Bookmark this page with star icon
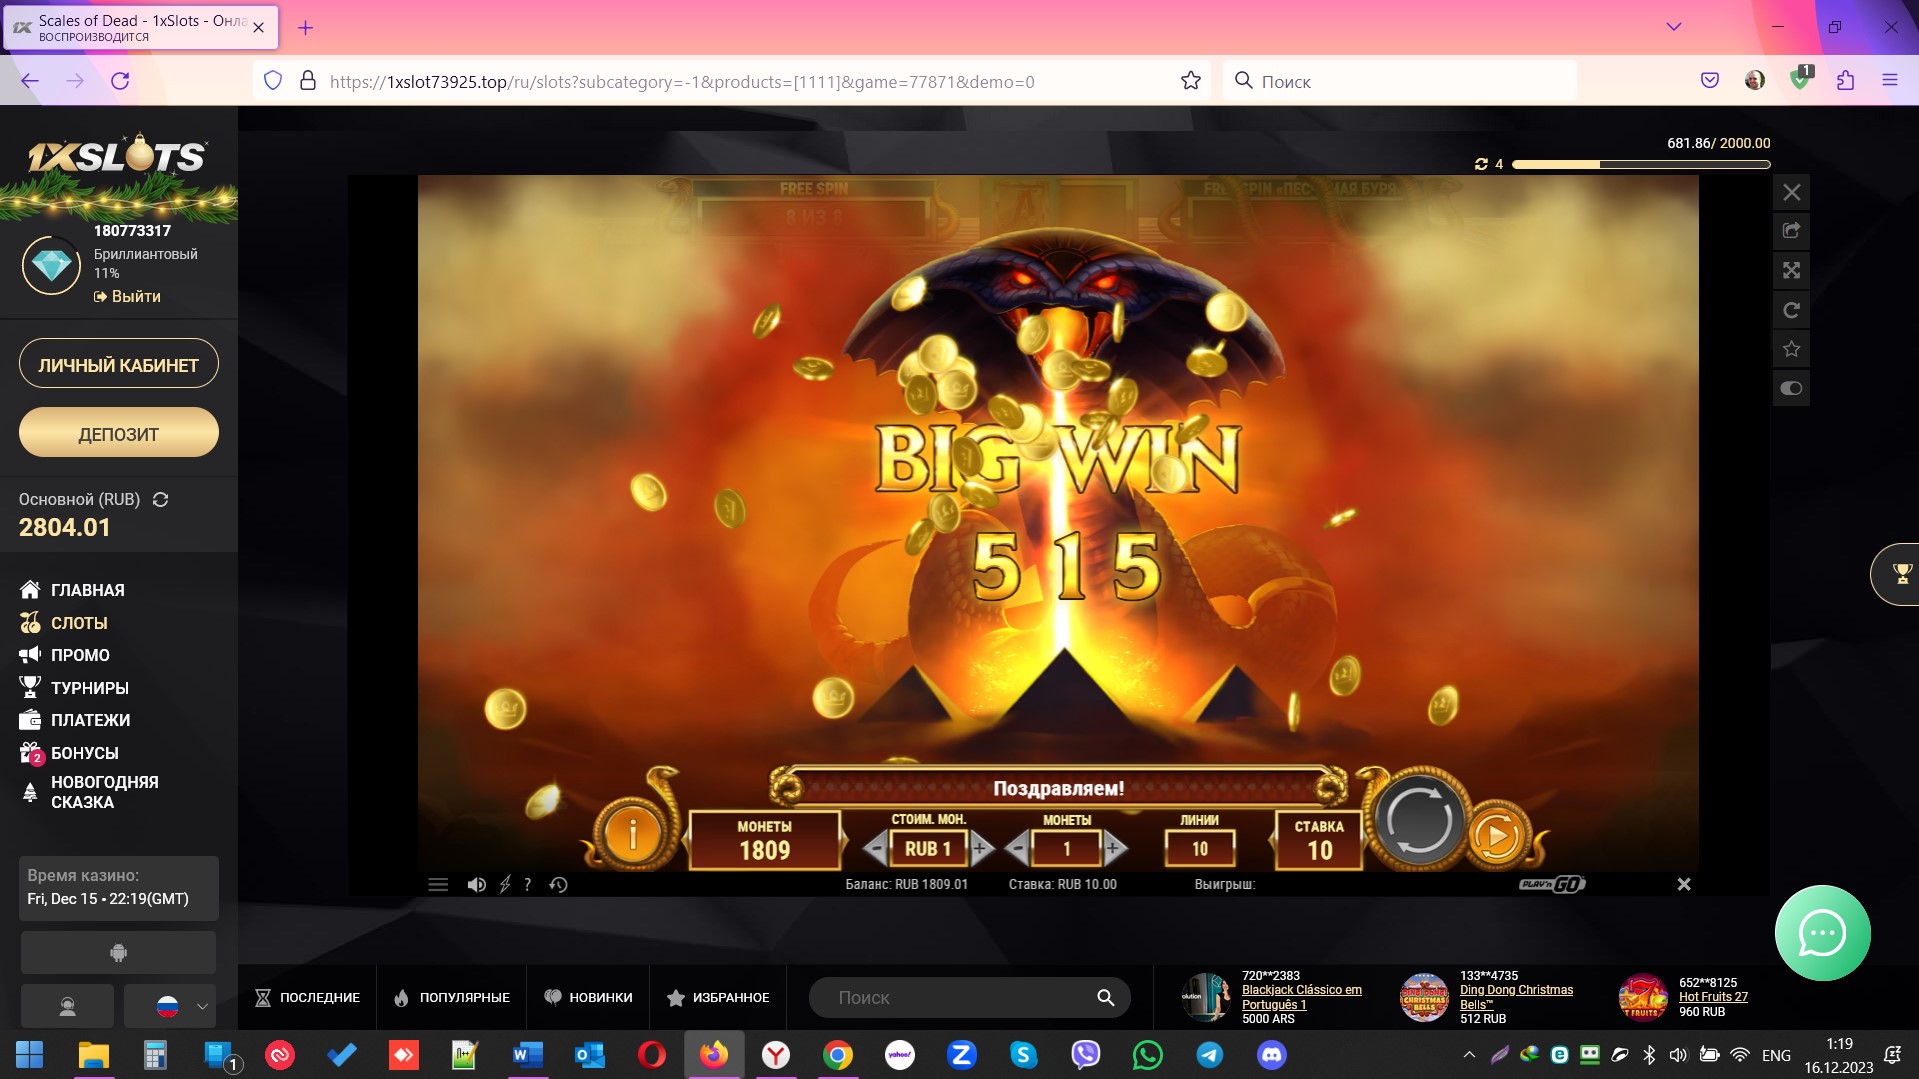 pyautogui.click(x=1190, y=81)
